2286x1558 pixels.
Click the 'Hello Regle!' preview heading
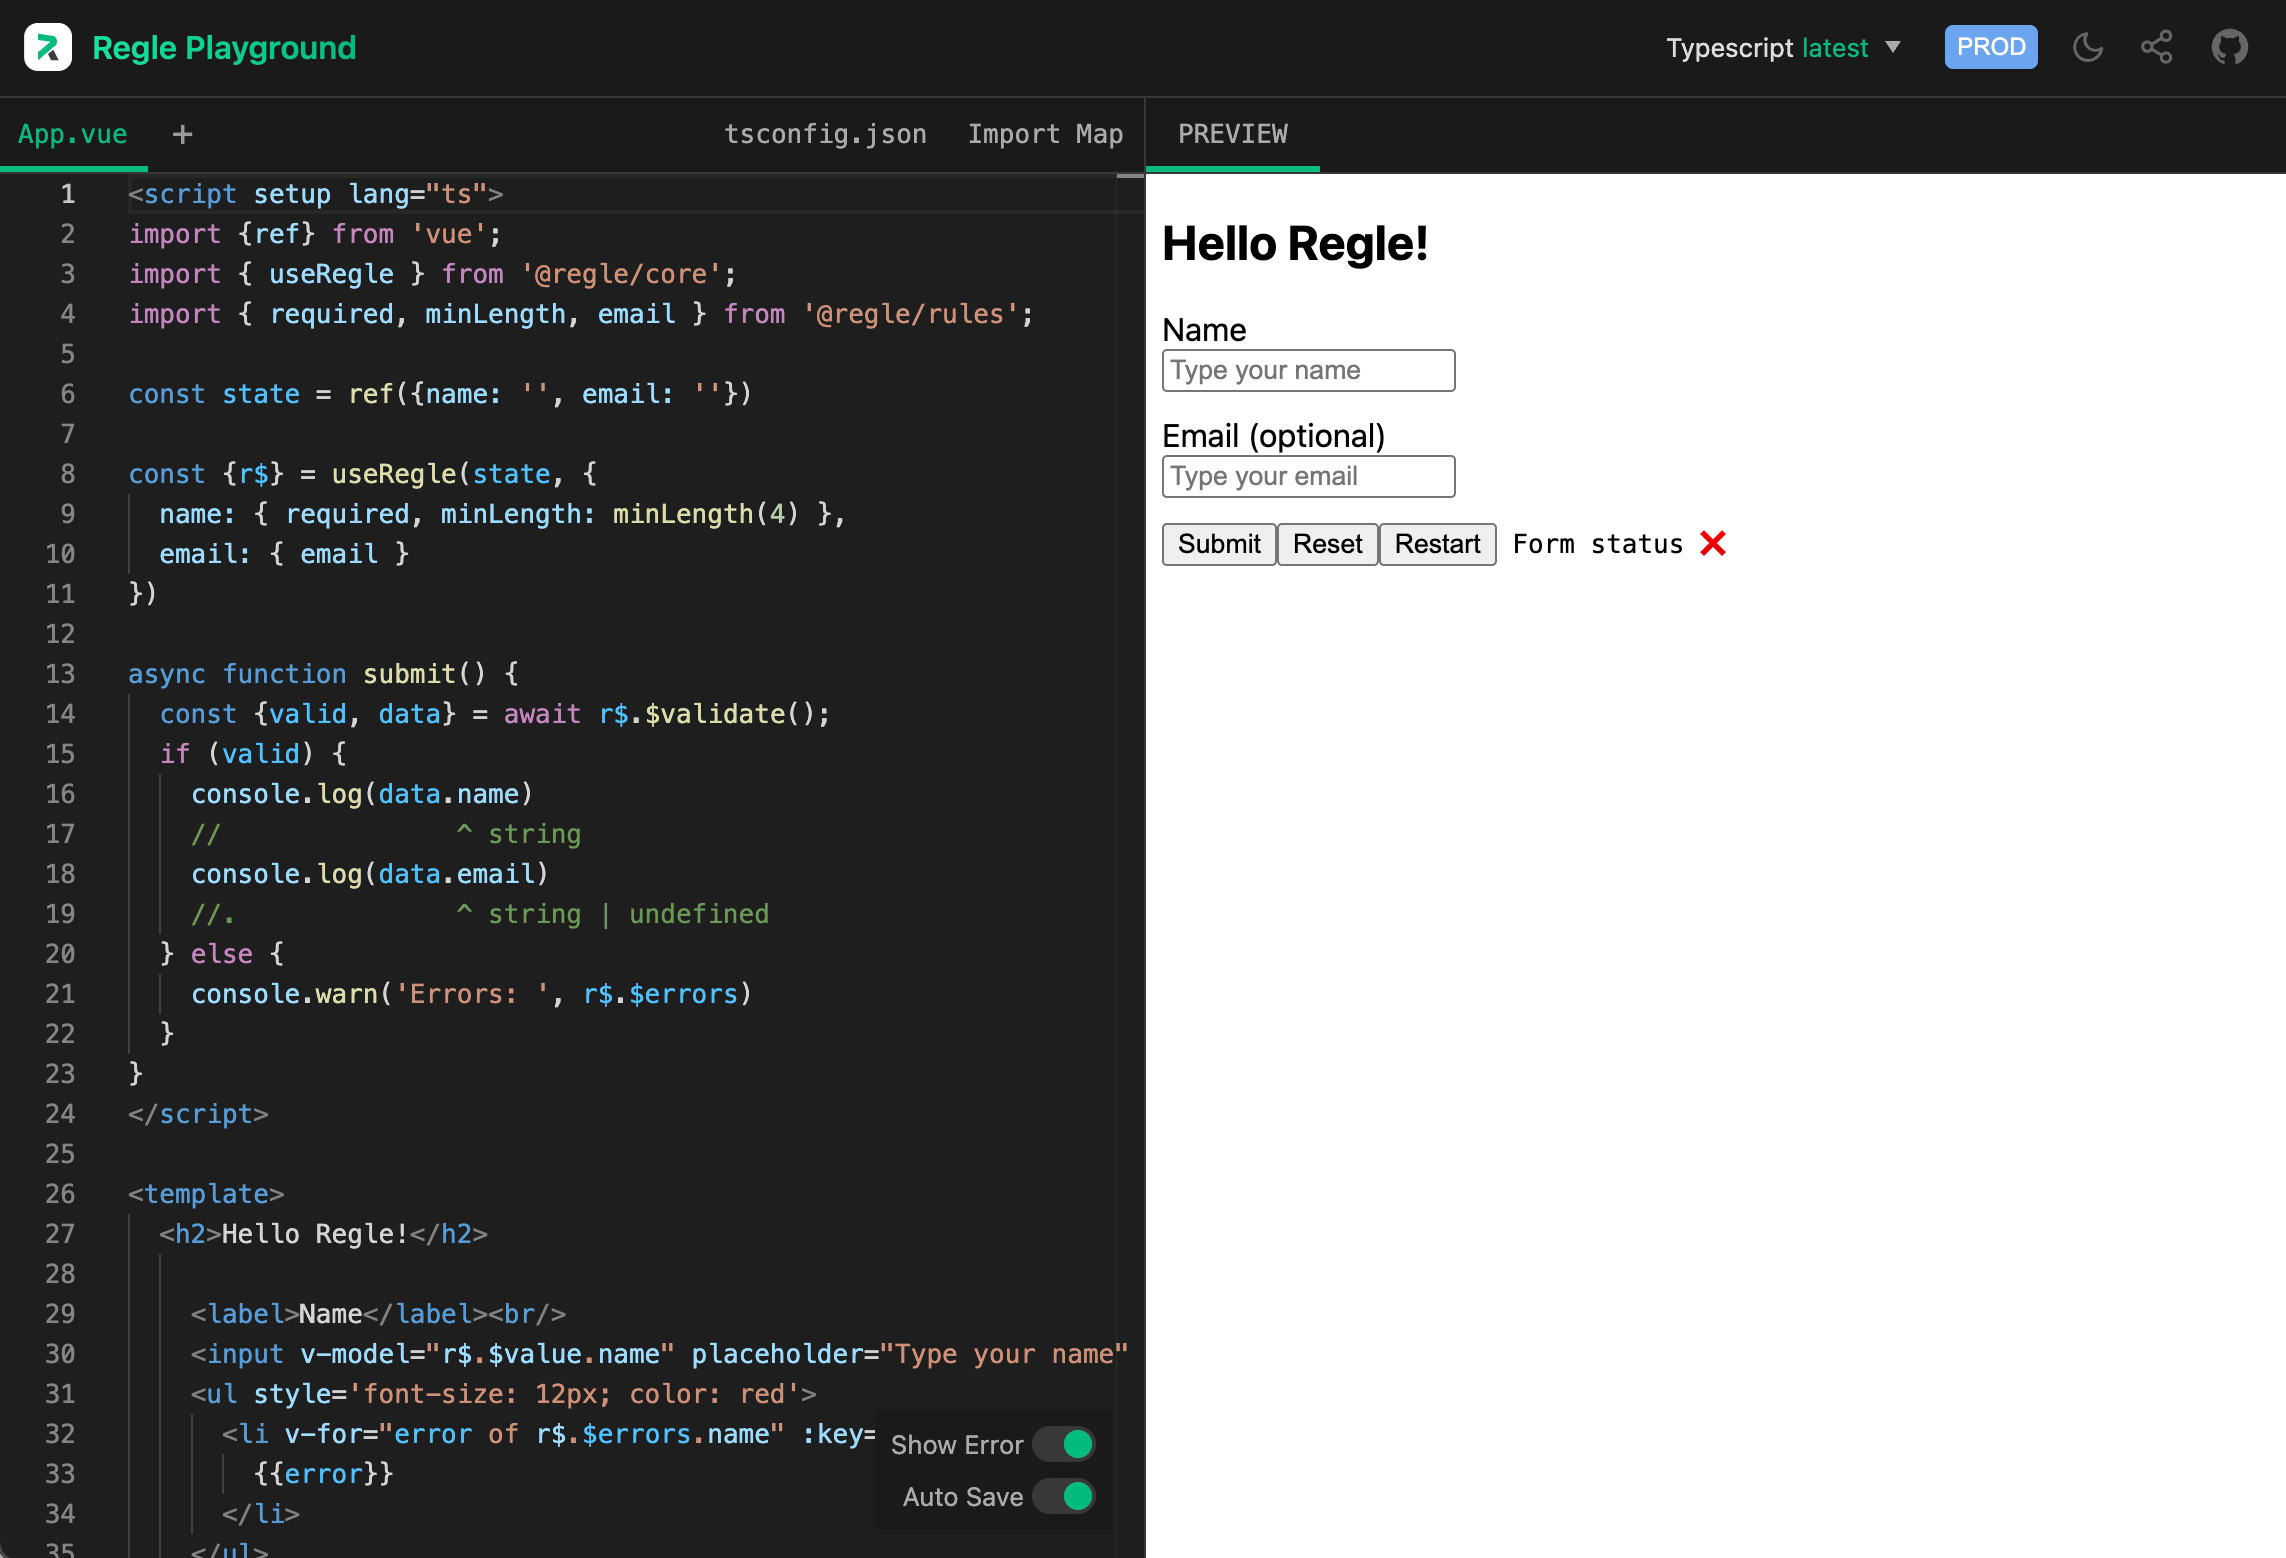point(1295,244)
